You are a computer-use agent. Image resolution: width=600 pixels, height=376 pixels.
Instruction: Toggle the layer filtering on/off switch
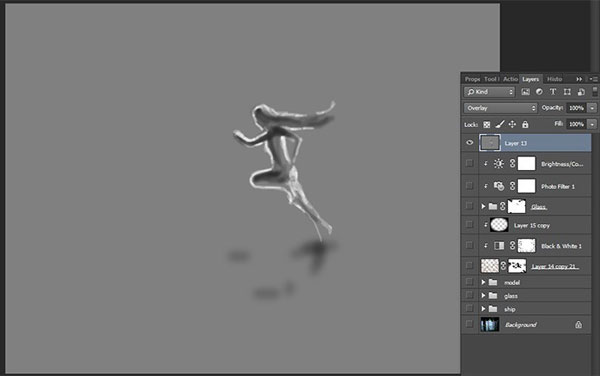pos(595,91)
